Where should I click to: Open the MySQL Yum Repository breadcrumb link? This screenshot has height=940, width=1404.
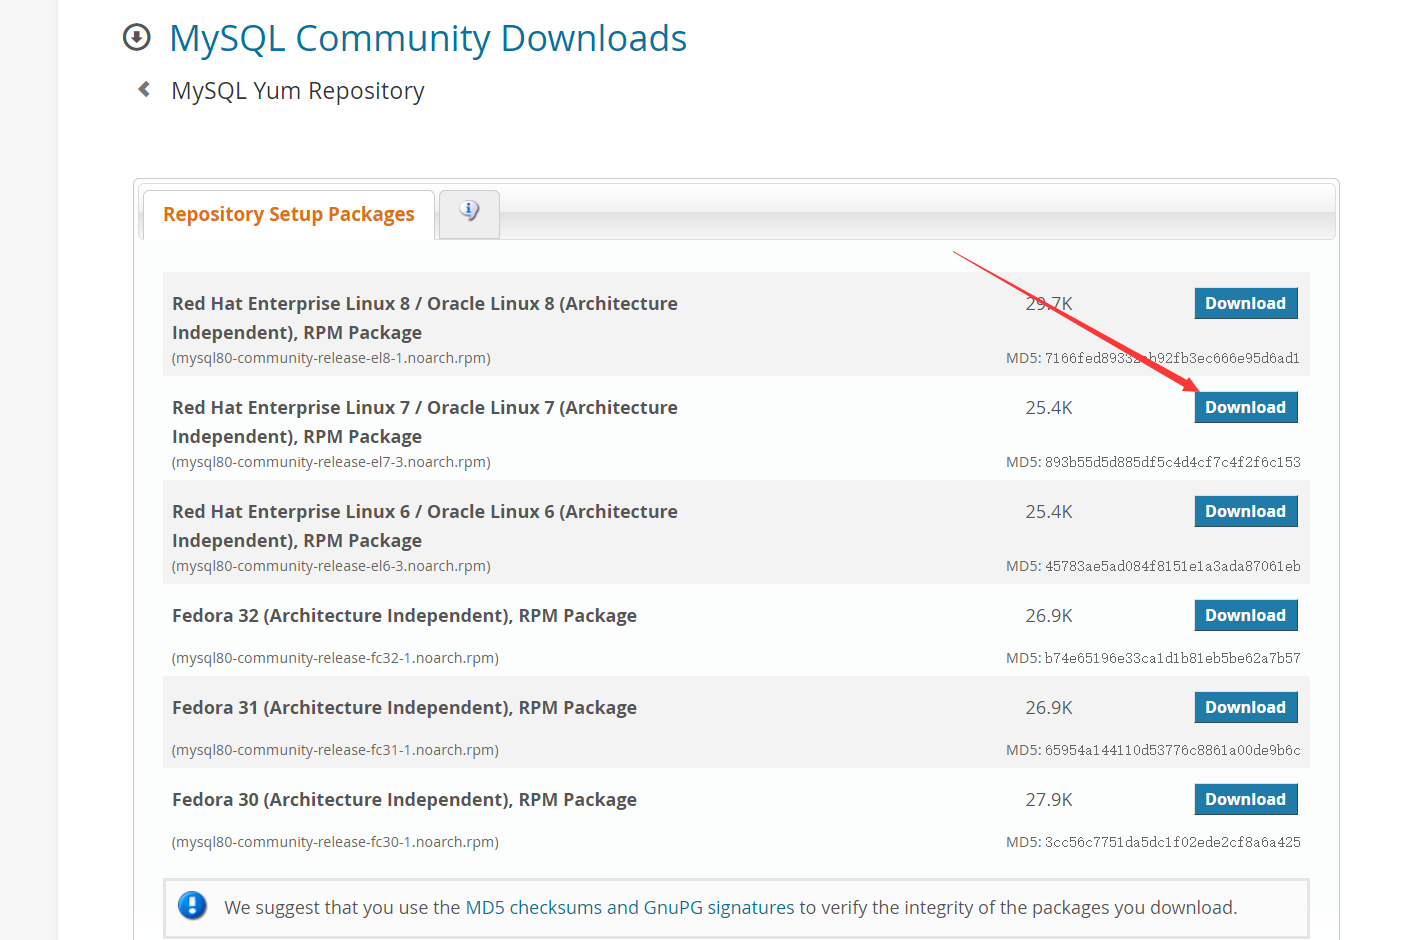(298, 91)
